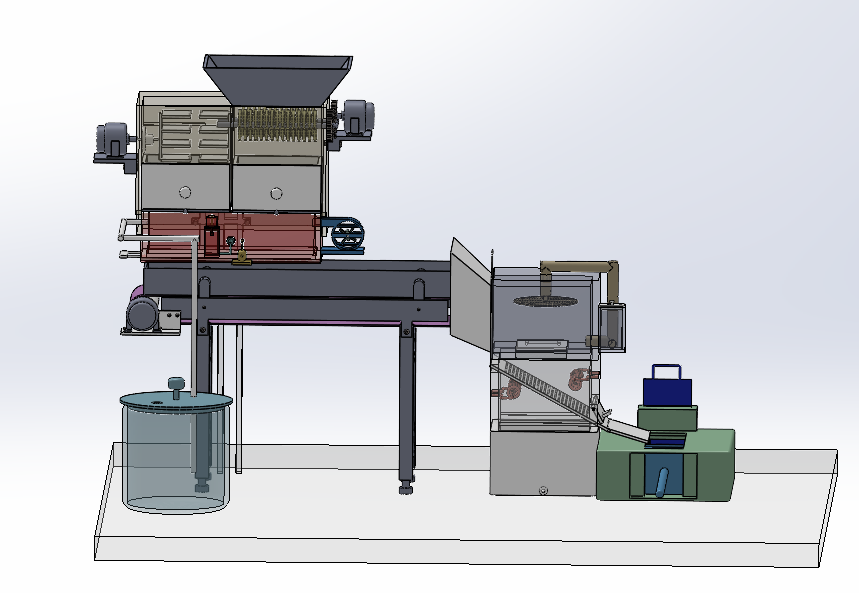The width and height of the screenshot is (859, 593).
Task: Select the left grey drawer round knob
Action: [185, 192]
